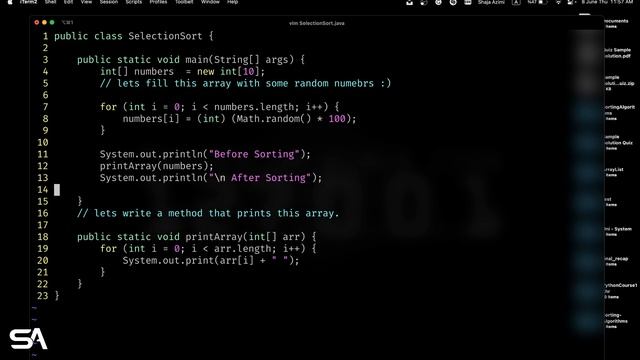This screenshot has height=360, width=640.
Task: Open the Session menu
Action: tap(109, 2)
